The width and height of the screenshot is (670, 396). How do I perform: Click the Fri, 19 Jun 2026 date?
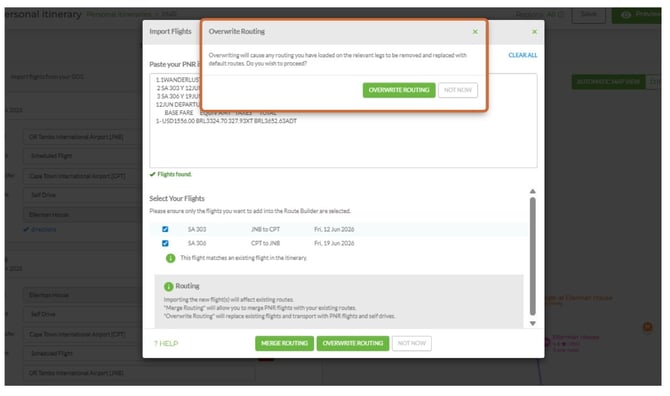pos(334,243)
